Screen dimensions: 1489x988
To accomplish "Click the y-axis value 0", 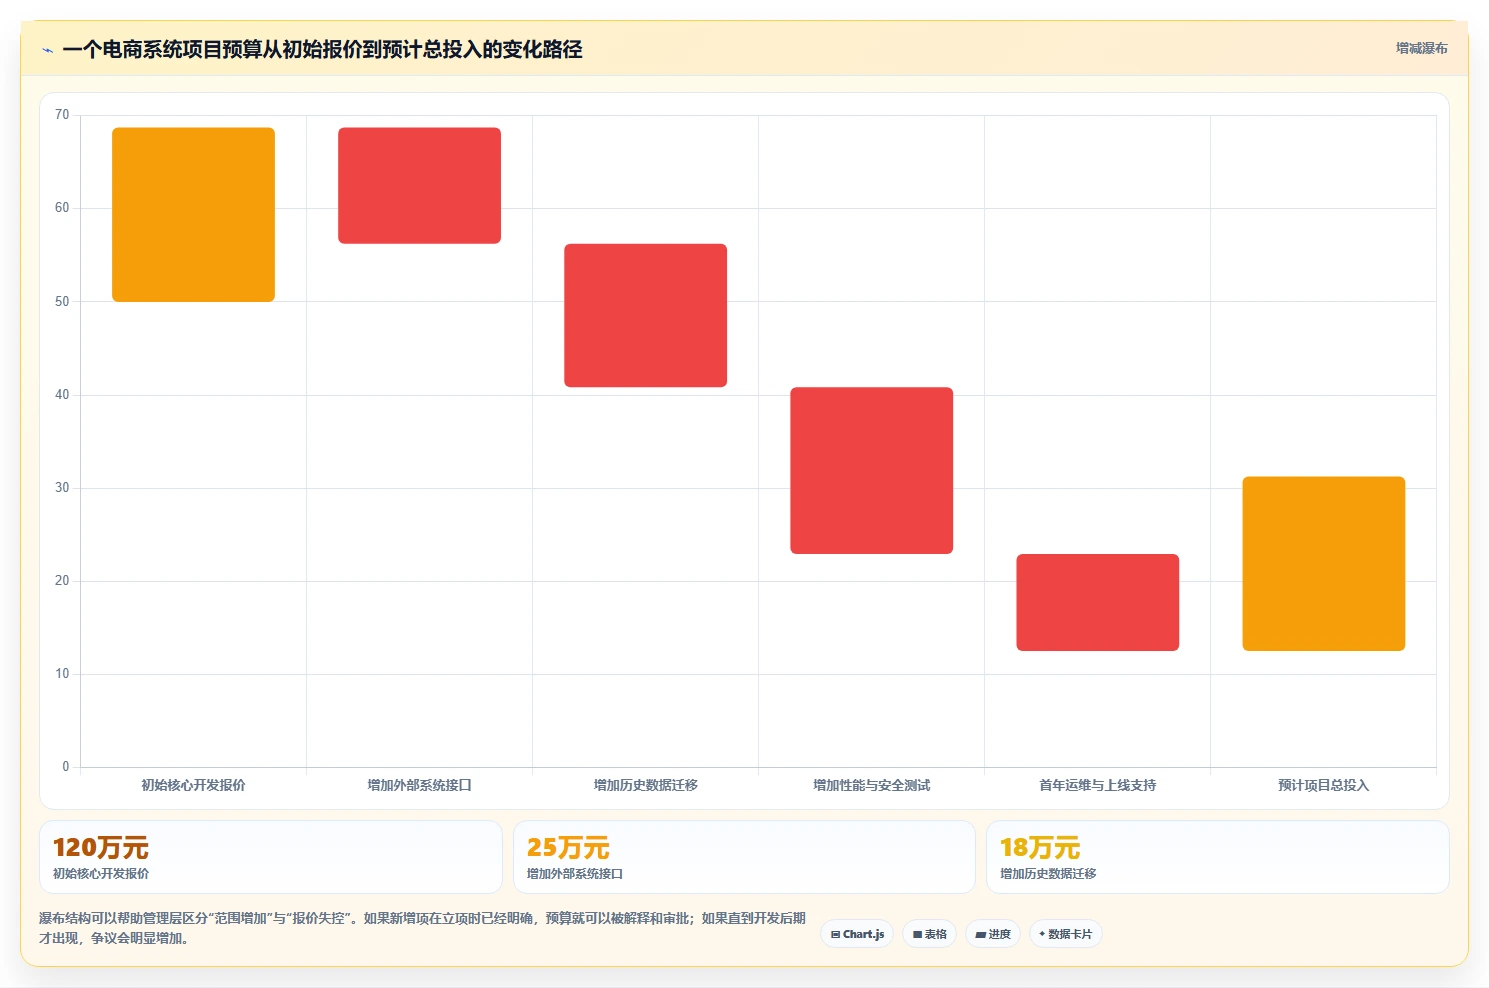I will click(x=66, y=766).
